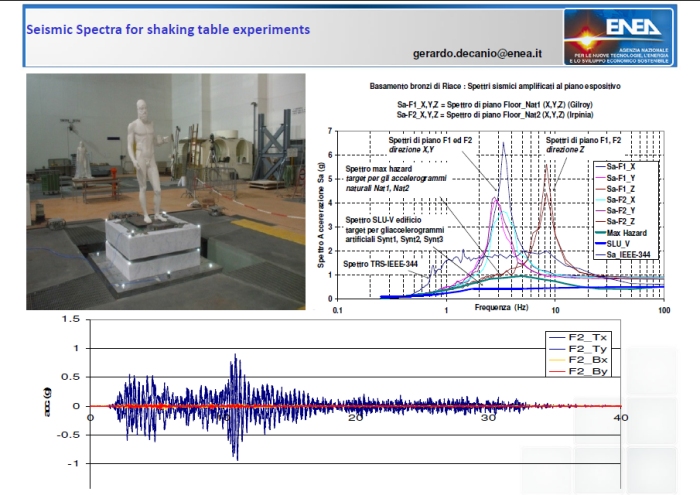Click the 'Frequenza (Hz)' axis label
The height and width of the screenshot is (495, 700).
[x=499, y=312]
